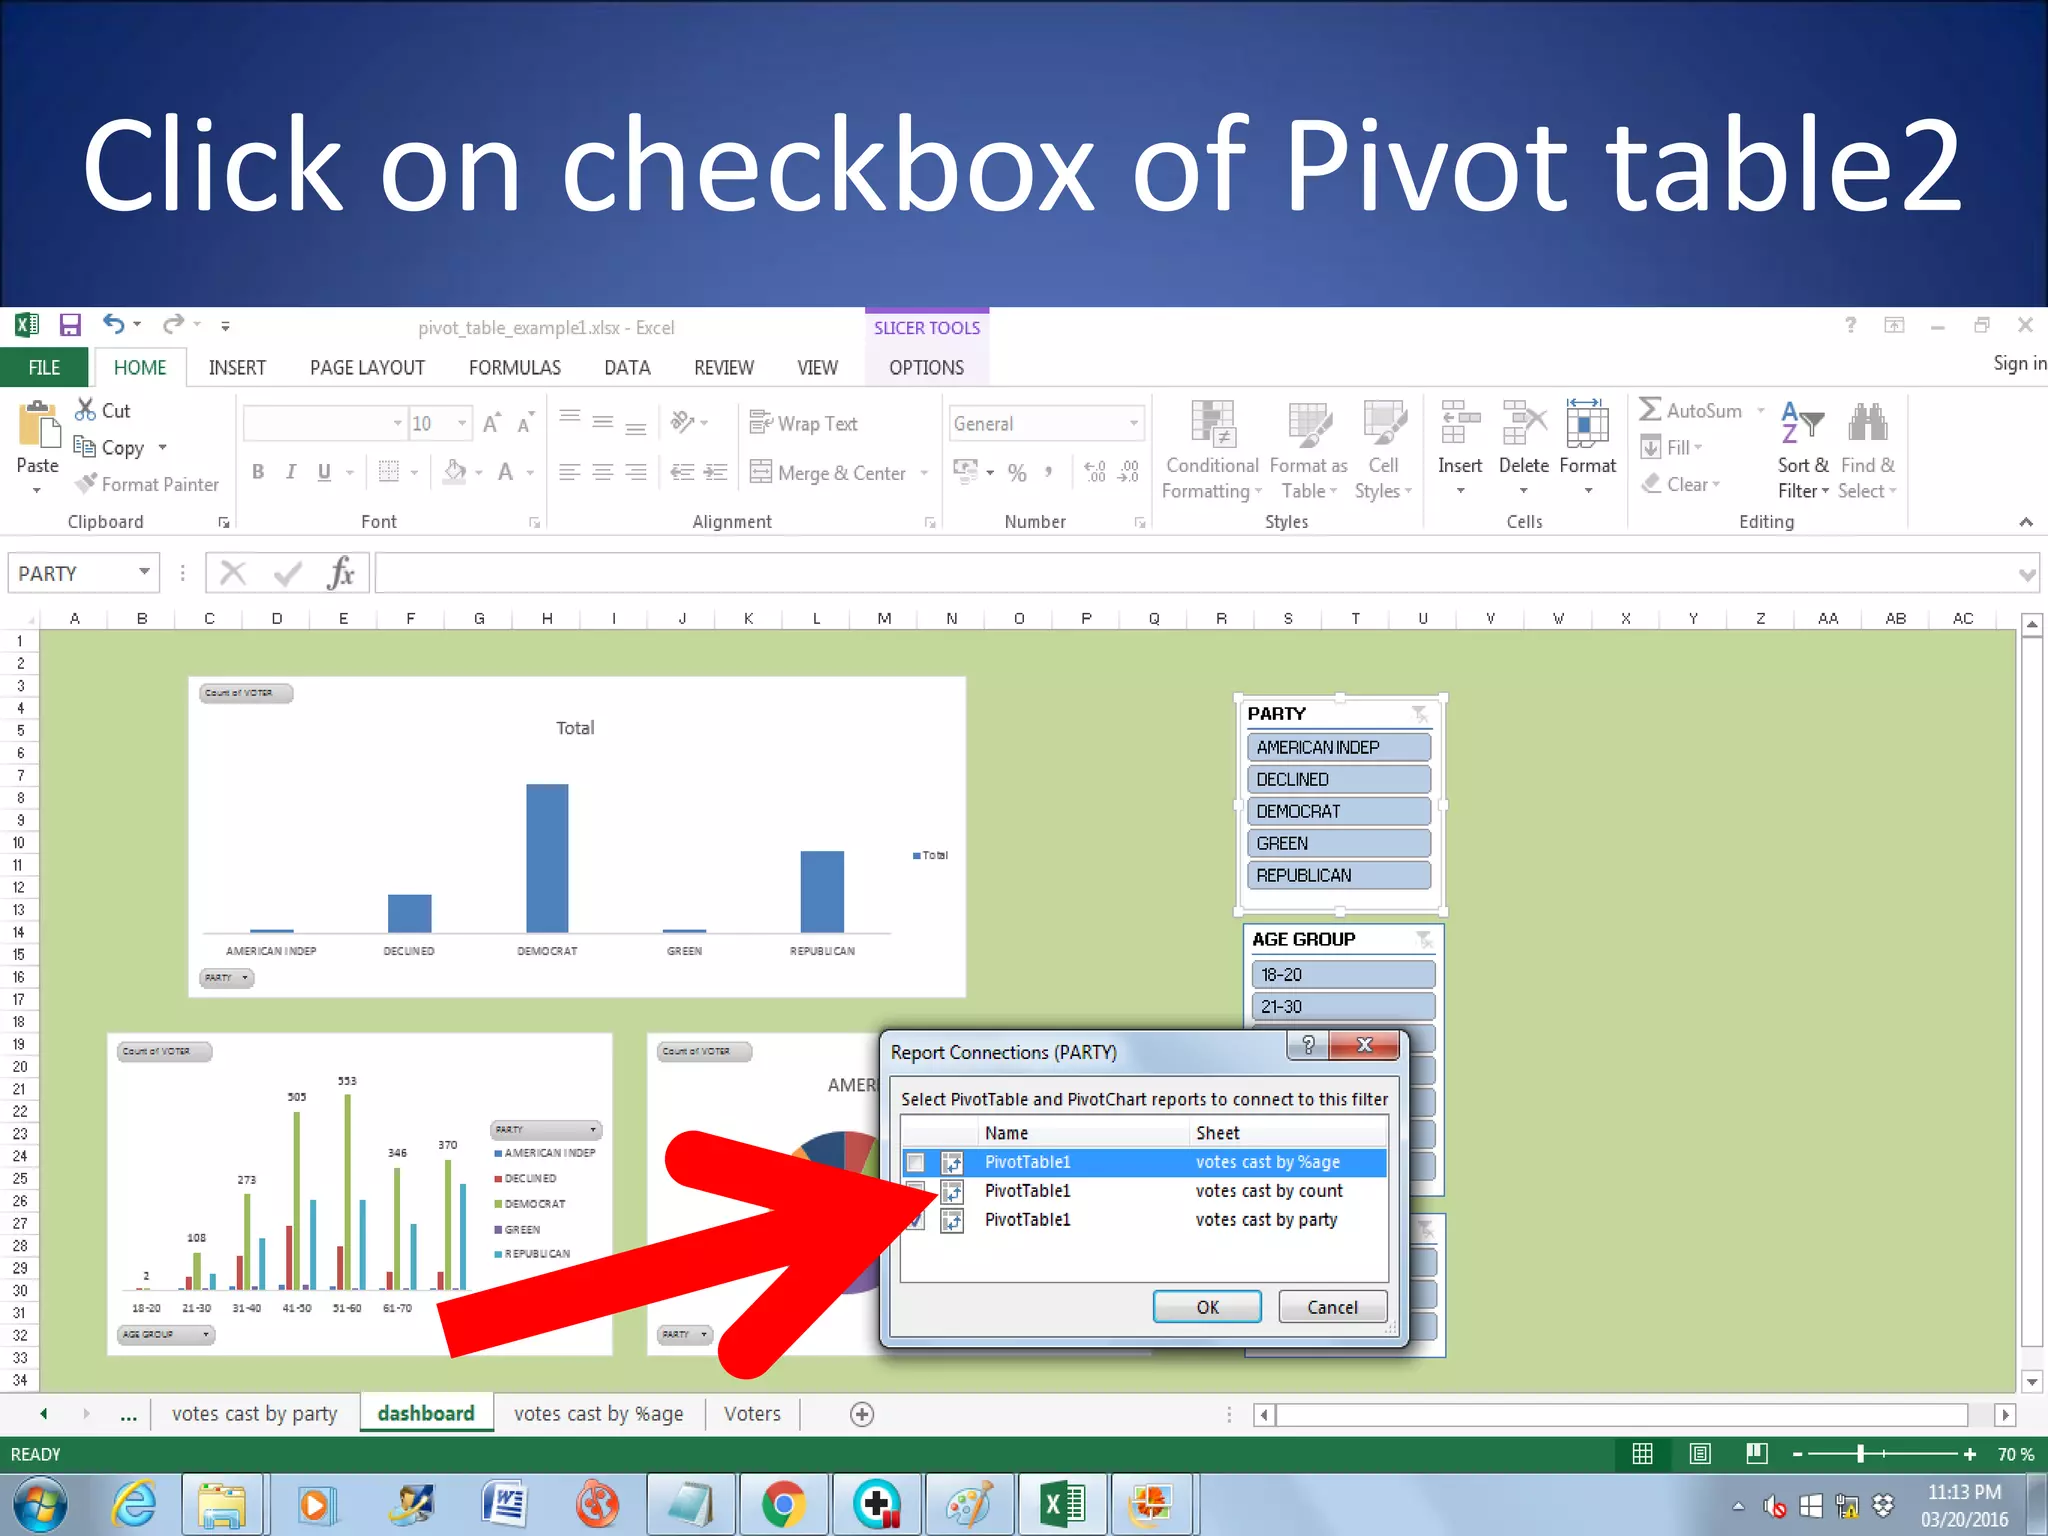This screenshot has width=2048, height=1536.
Task: Click OK in the Report Connections dialog
Action: click(x=1207, y=1307)
